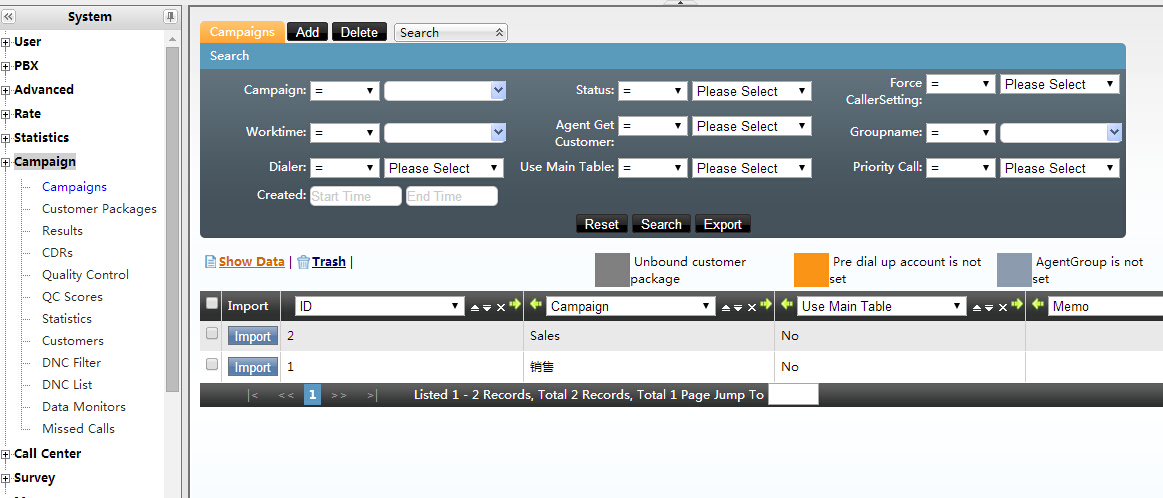Click Import button for the Sales campaign
Screen dimensions: 1163x498
click(x=252, y=337)
